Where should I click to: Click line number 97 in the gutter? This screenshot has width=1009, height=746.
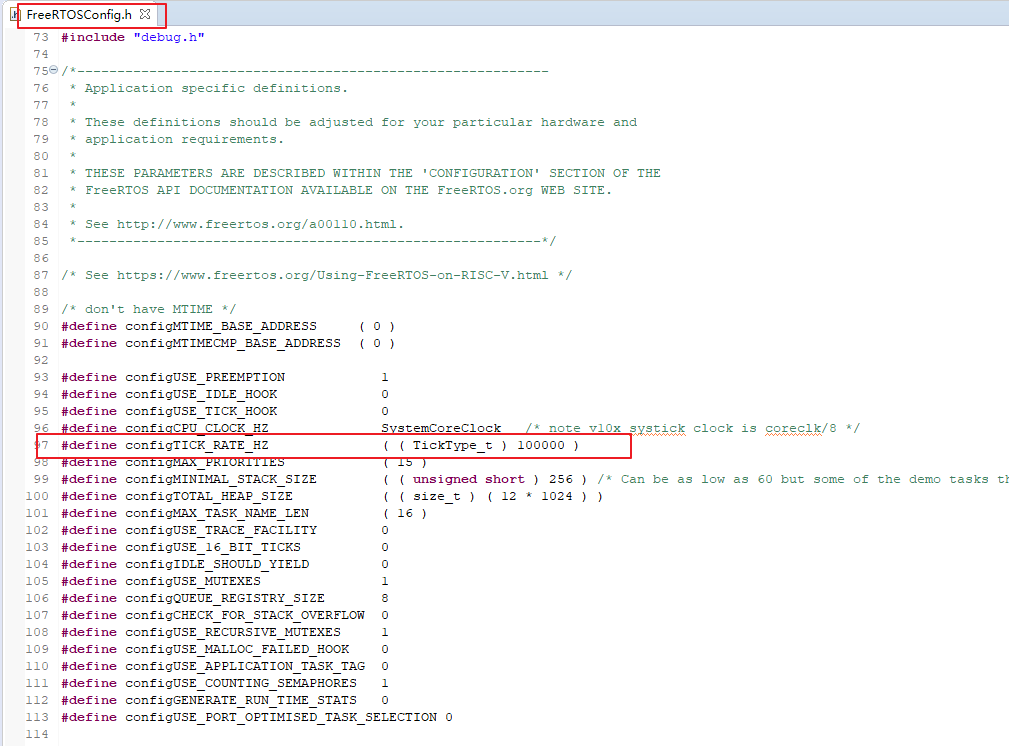(40, 445)
